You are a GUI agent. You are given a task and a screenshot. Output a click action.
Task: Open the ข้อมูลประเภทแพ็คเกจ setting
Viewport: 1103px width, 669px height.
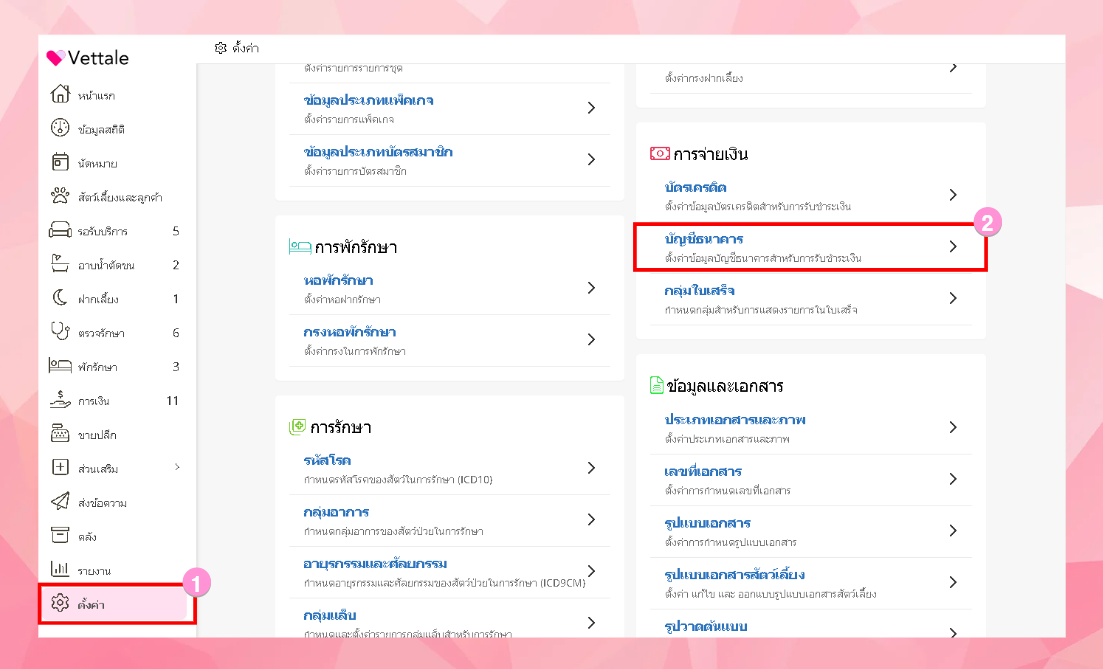click(x=368, y=101)
